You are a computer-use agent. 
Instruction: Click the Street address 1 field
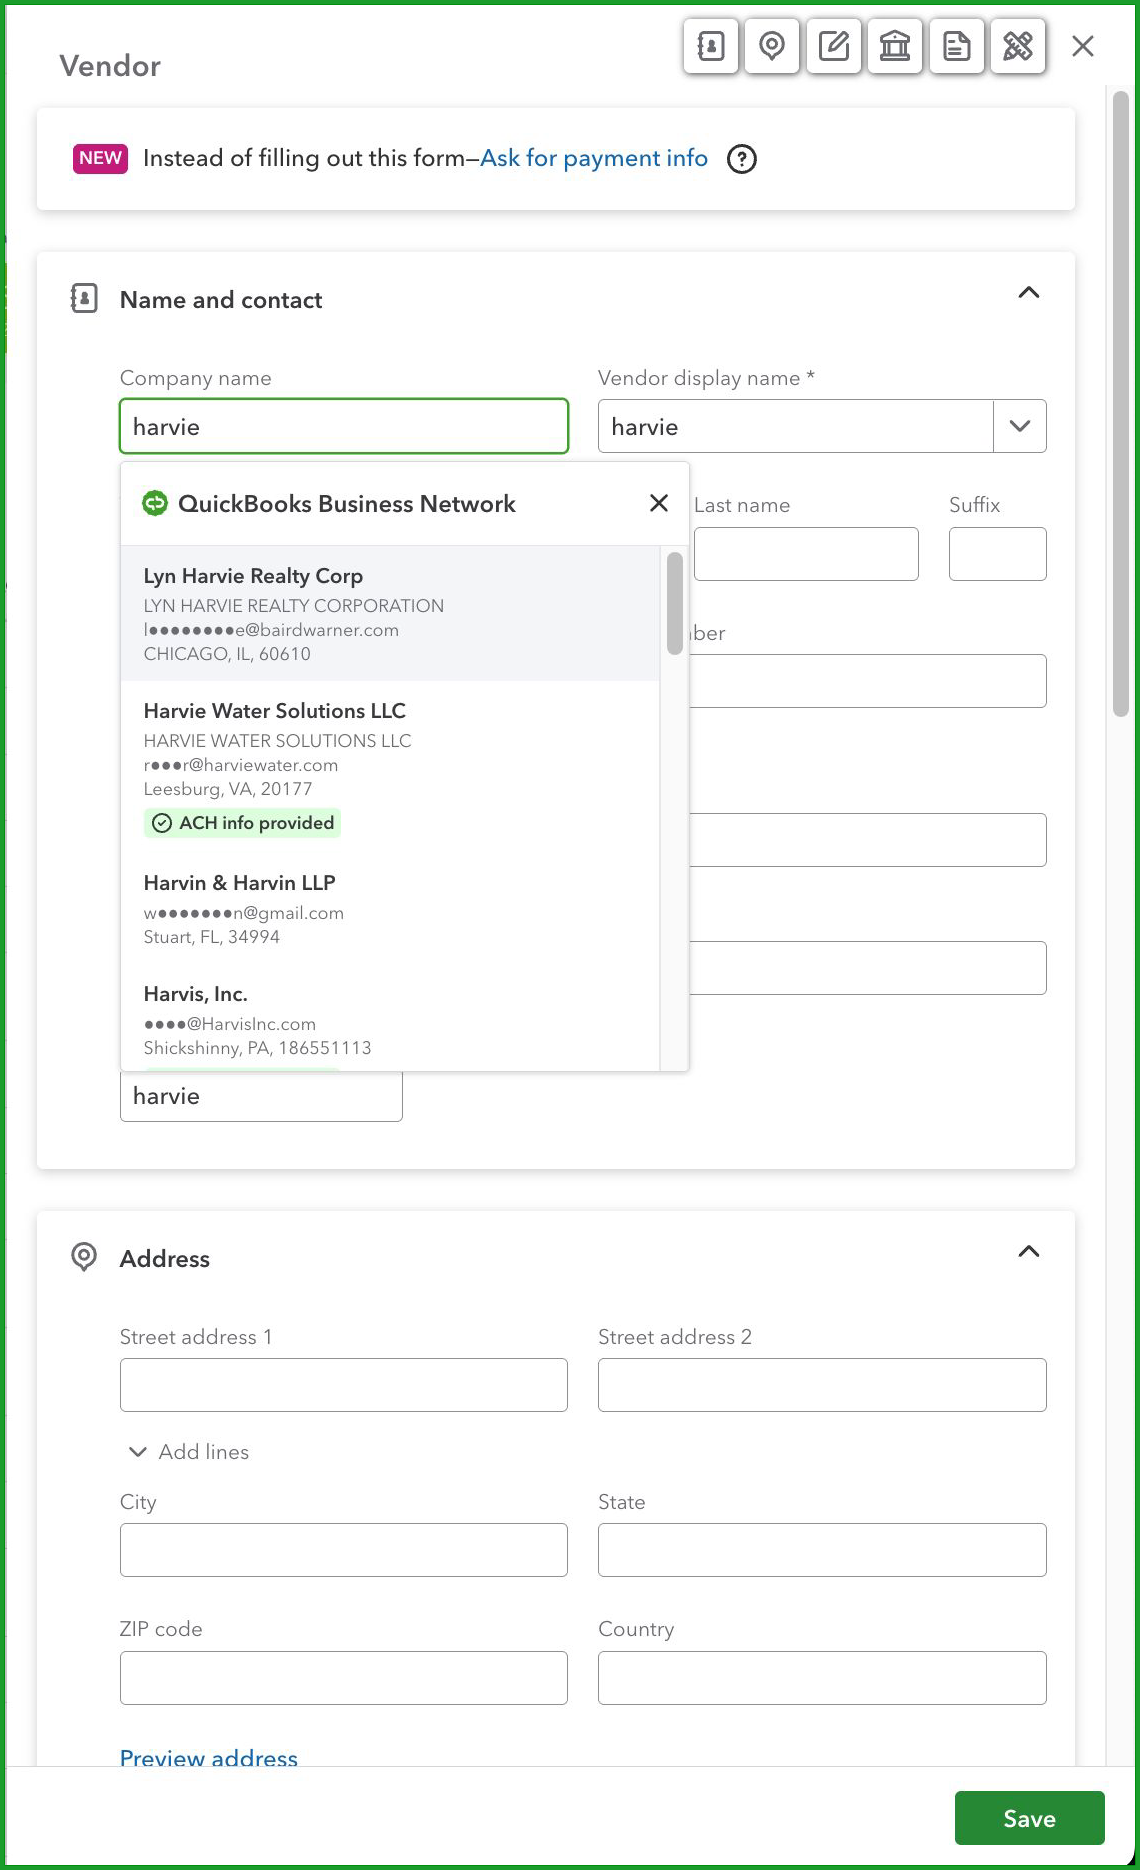(344, 1385)
